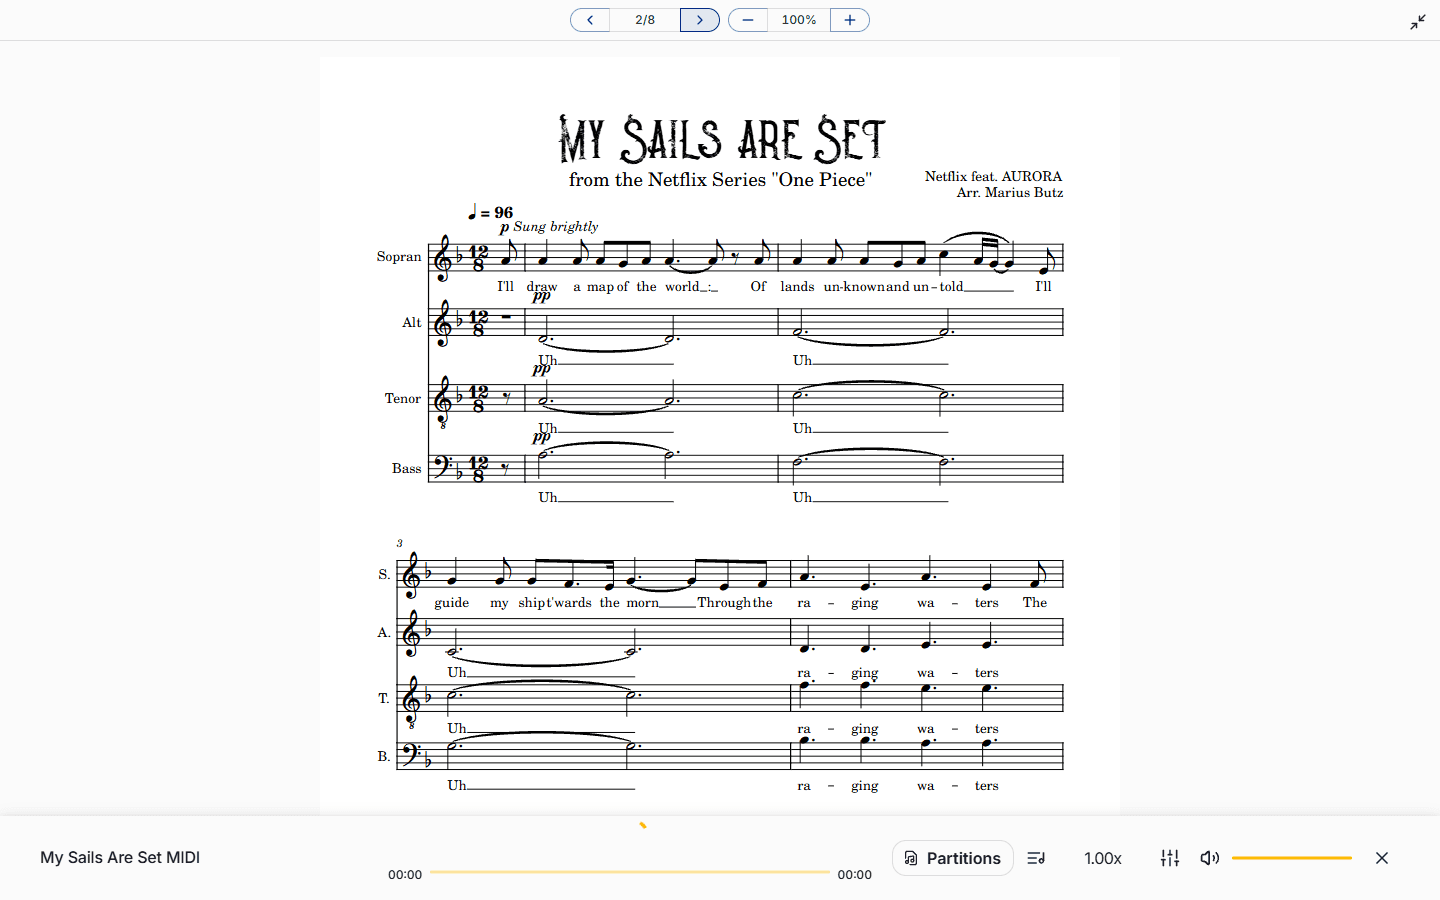Click the "Arr. Marius Butz" arranger credit
1440x900 pixels.
coord(1010,193)
